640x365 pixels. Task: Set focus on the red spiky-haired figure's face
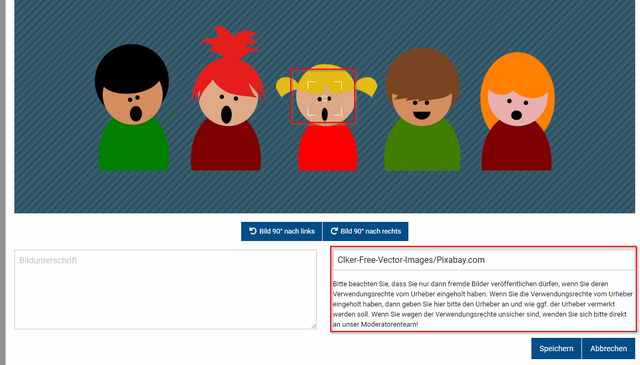[x=228, y=105]
